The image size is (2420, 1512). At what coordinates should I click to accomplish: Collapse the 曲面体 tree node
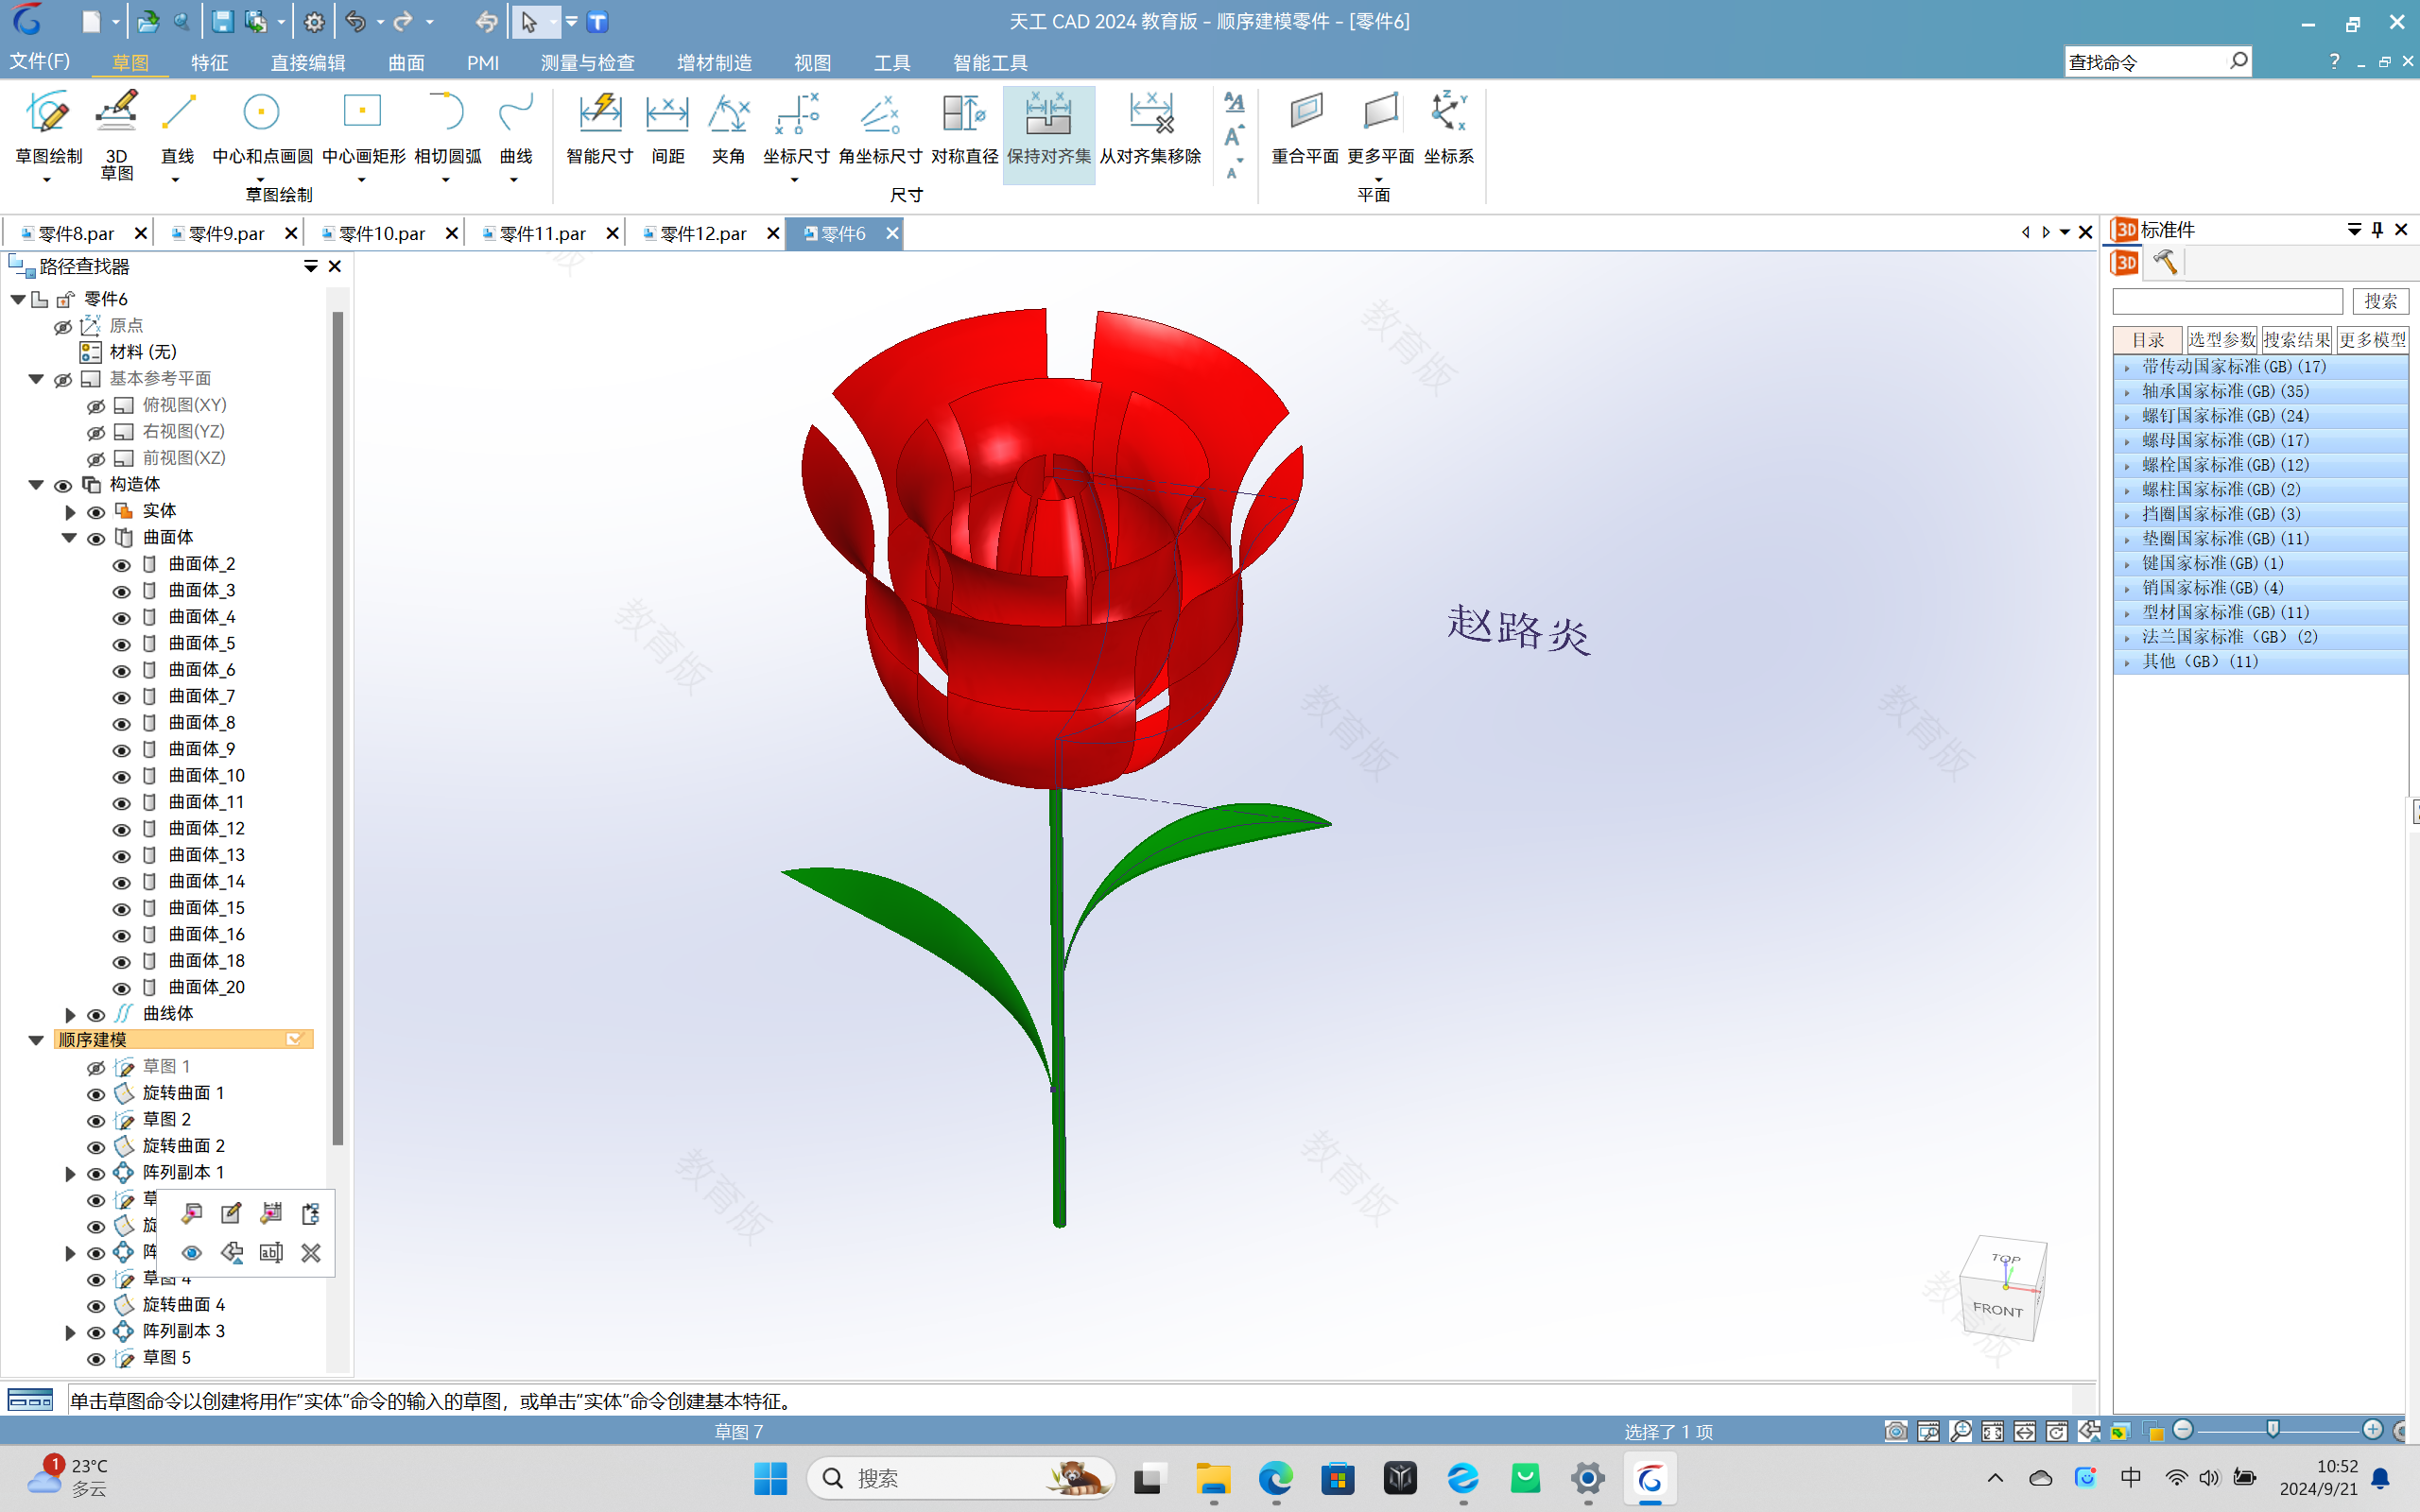(x=69, y=538)
